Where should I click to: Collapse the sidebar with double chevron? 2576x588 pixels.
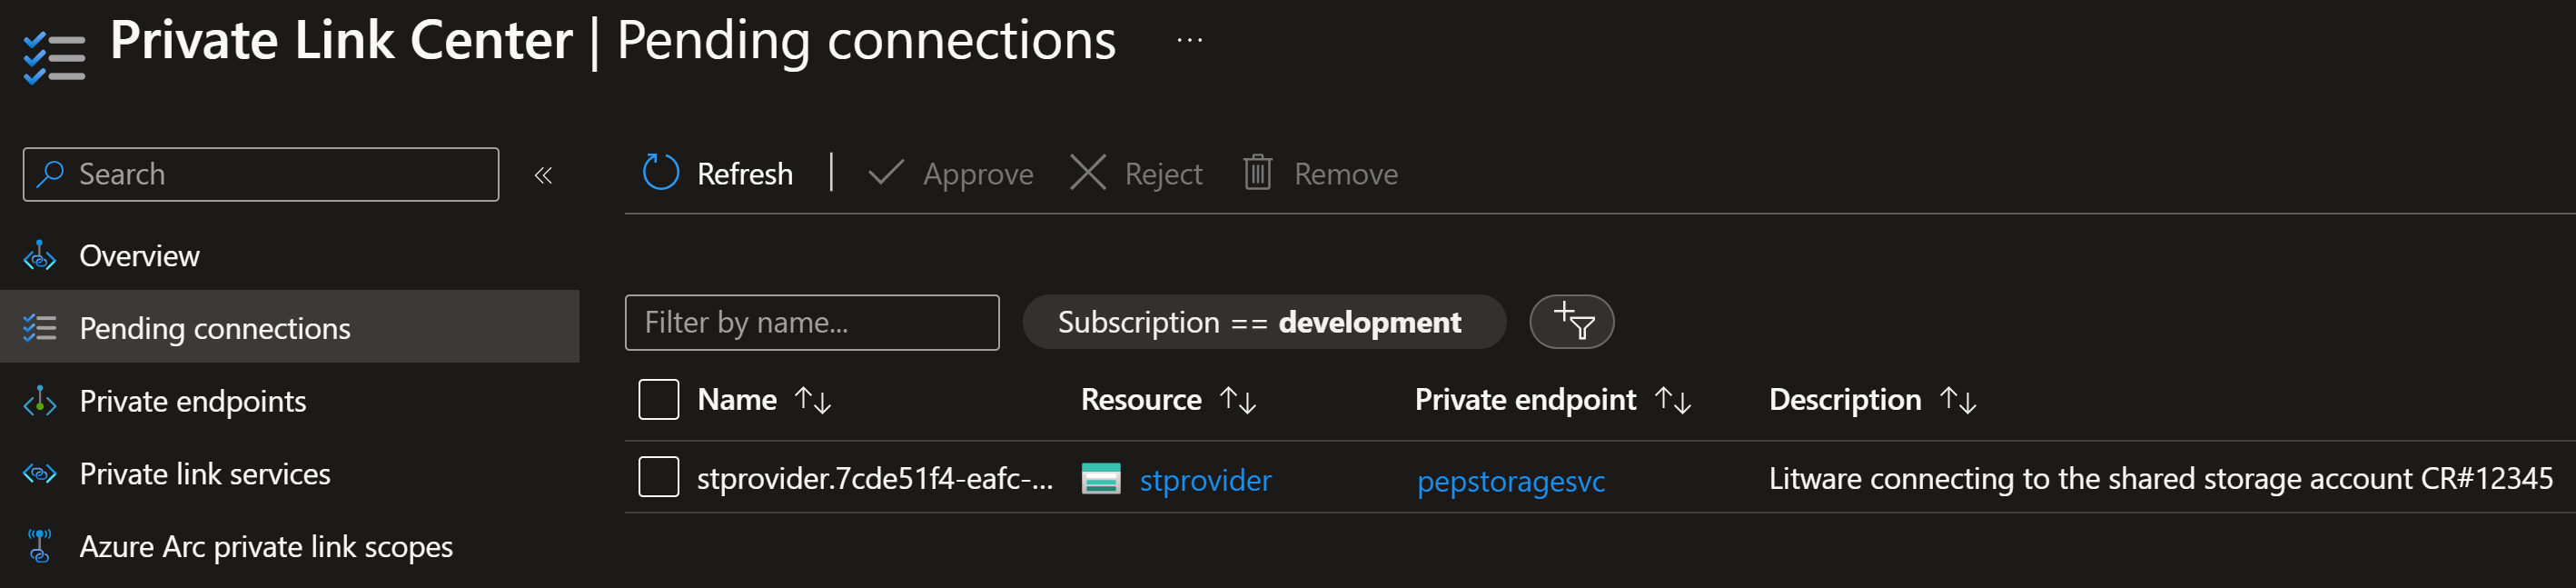543,175
